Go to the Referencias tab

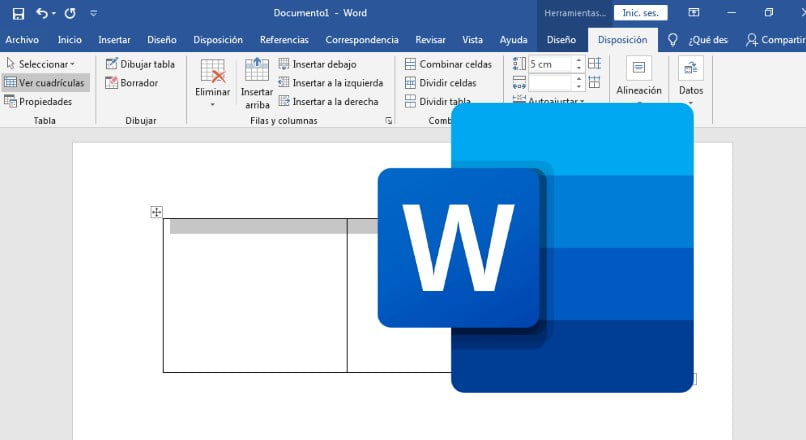click(x=284, y=40)
